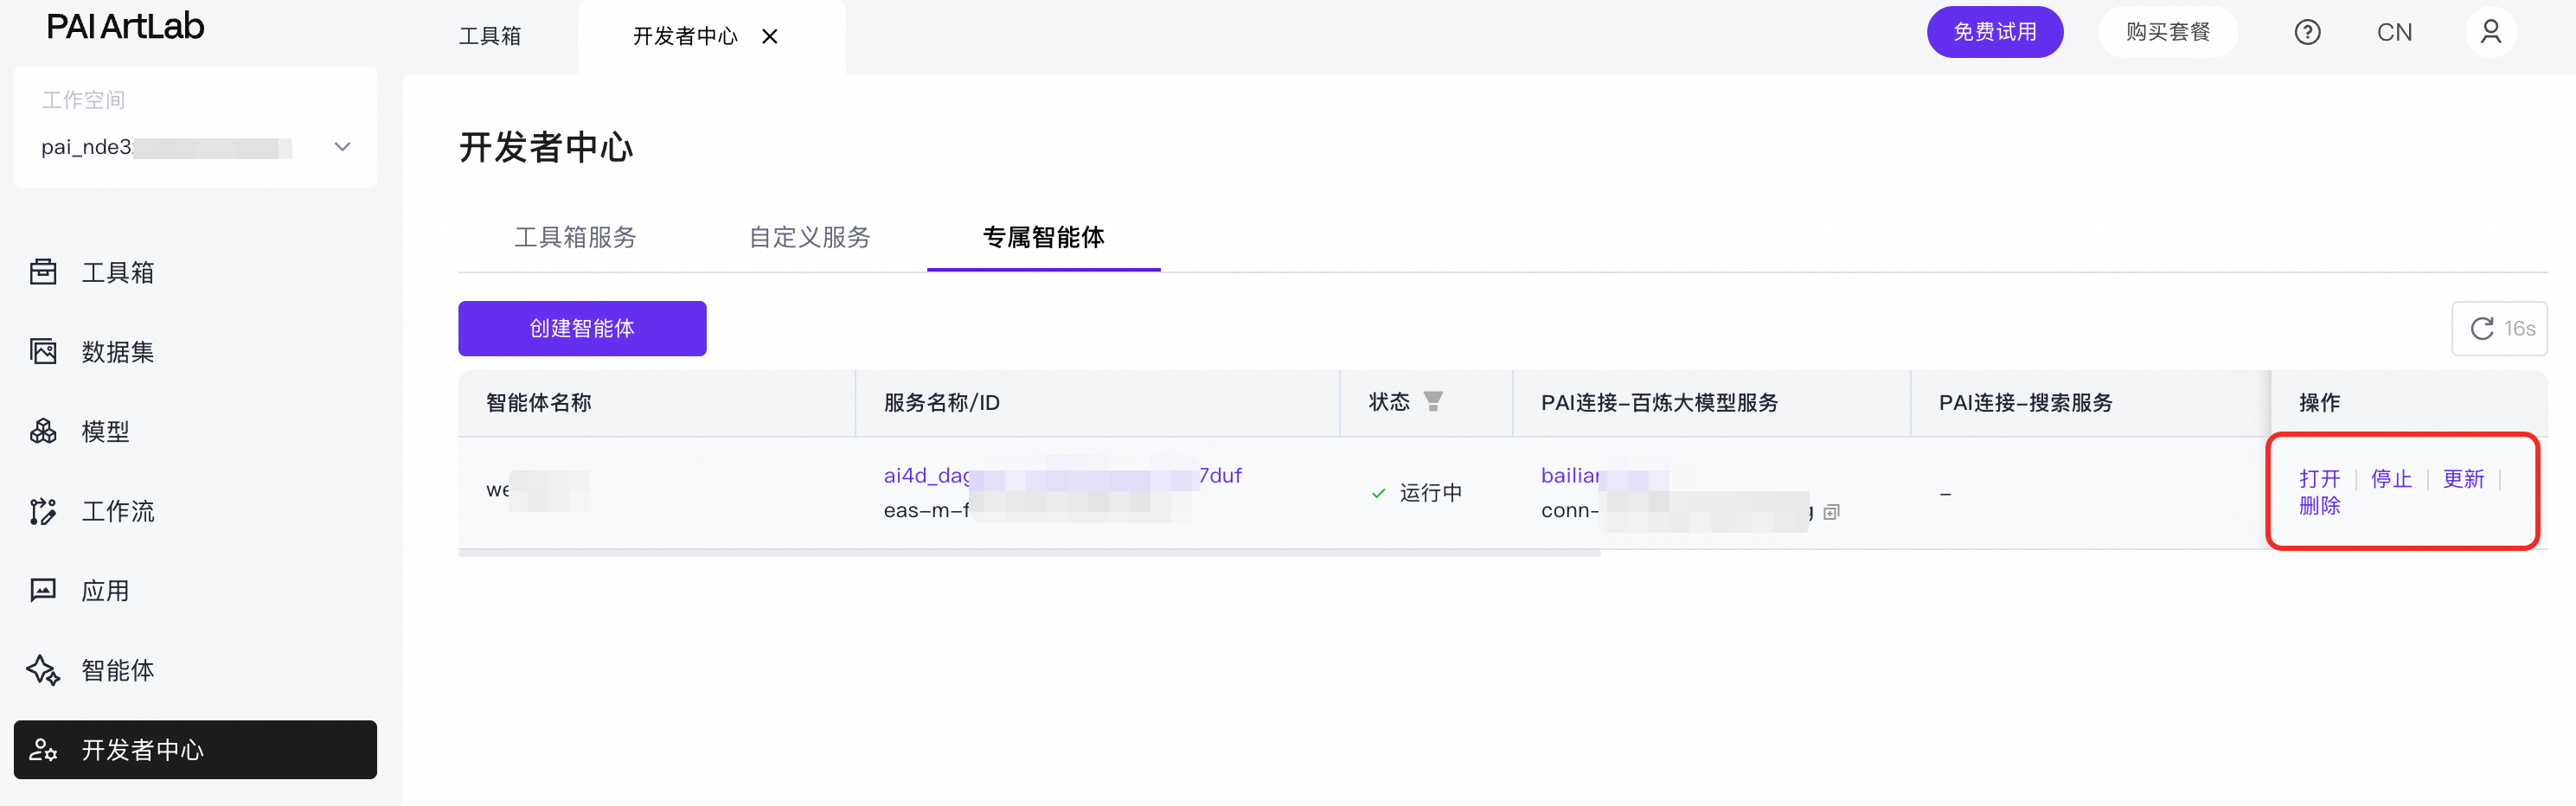Click the refresh timer button
Image resolution: width=2576 pixels, height=806 pixels.
2498,328
